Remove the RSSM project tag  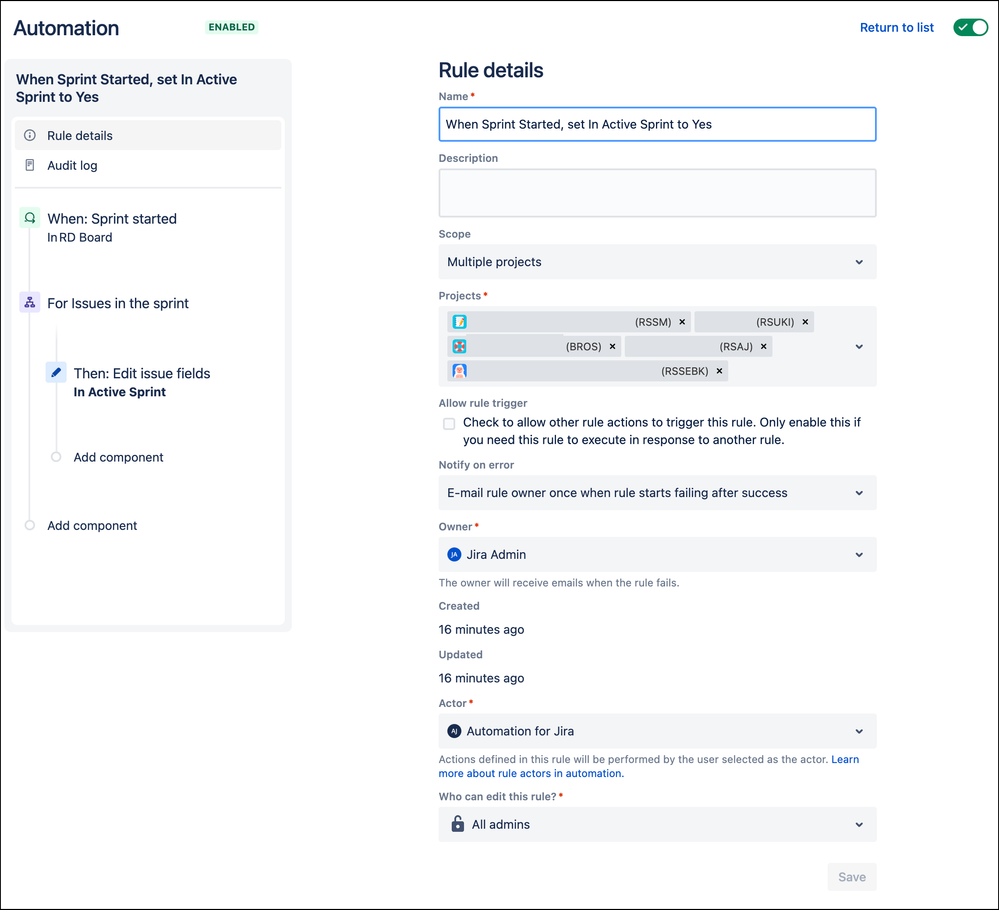(682, 322)
